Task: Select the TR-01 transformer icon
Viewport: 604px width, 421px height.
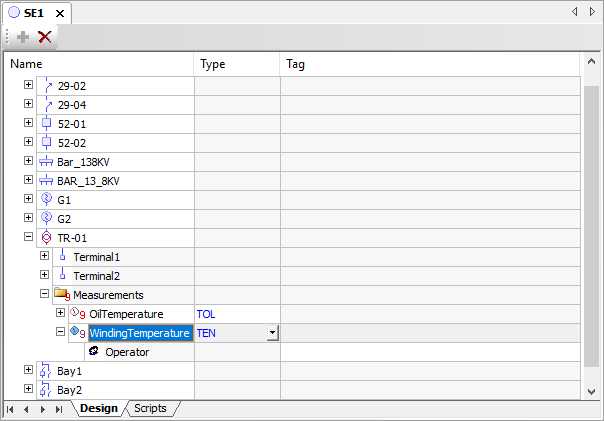Action: click(x=46, y=238)
